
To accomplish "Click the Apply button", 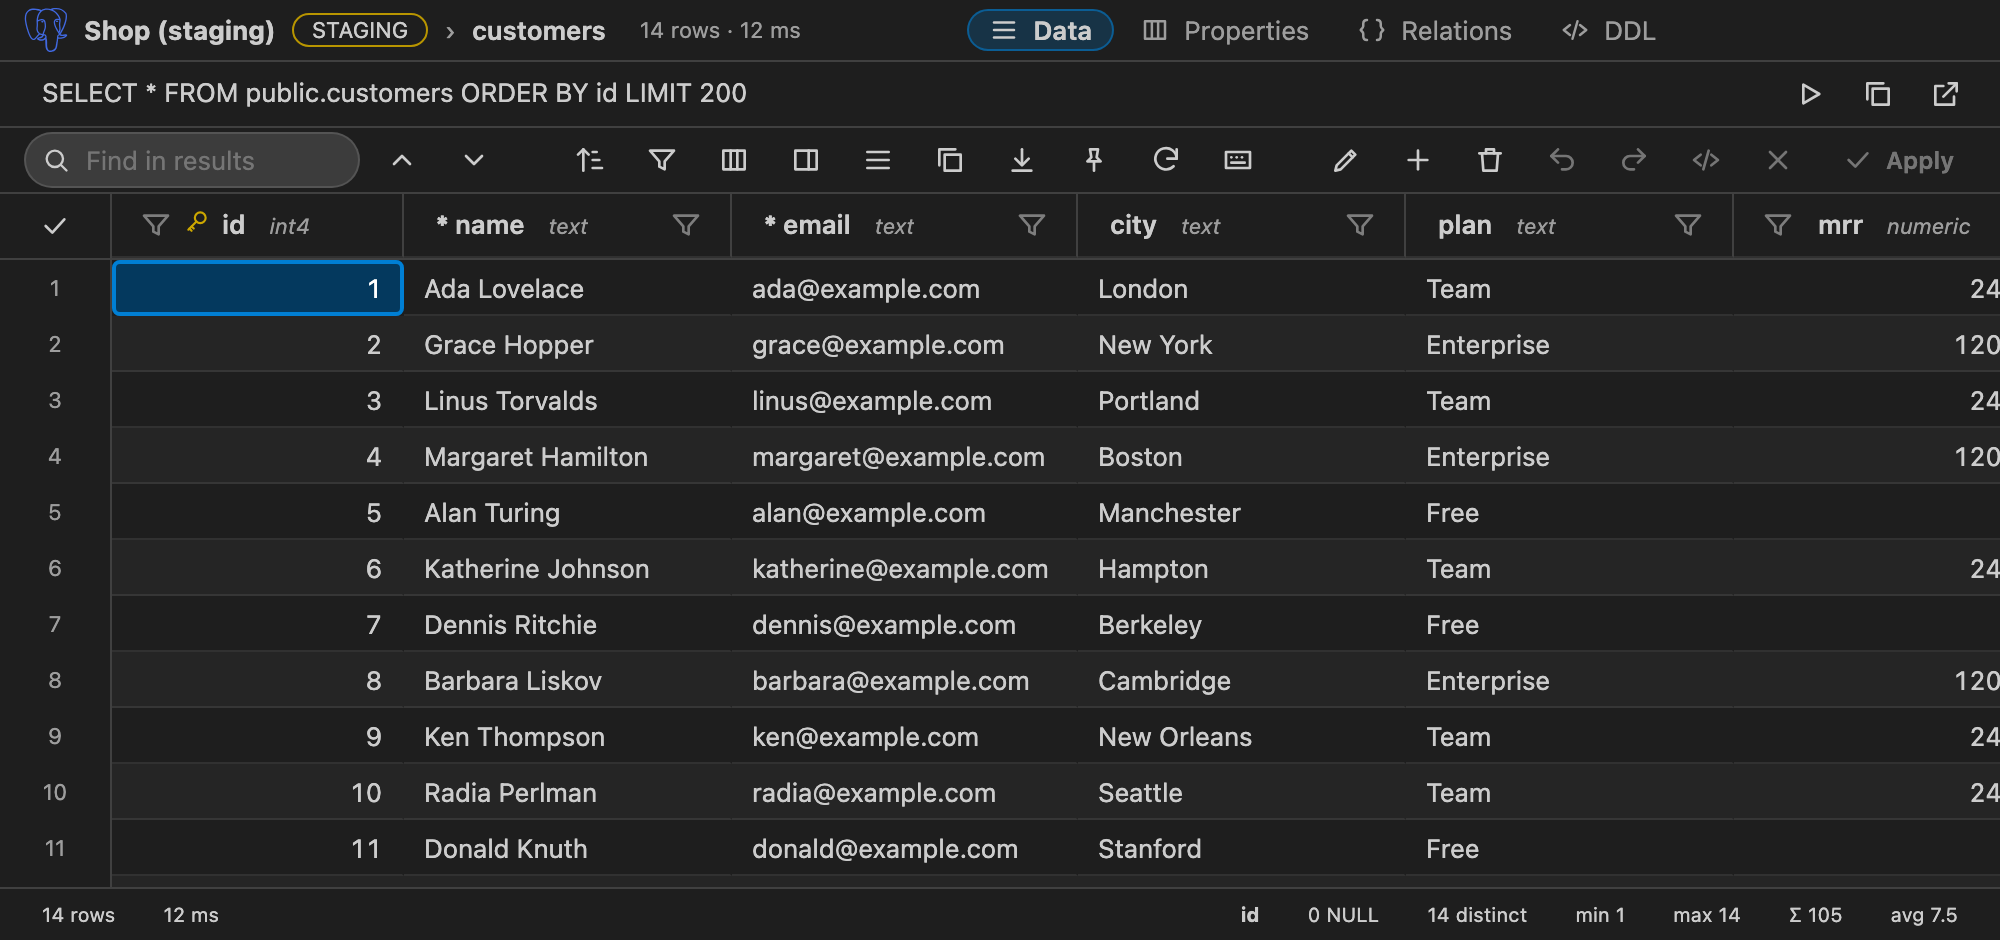I will (x=1900, y=160).
